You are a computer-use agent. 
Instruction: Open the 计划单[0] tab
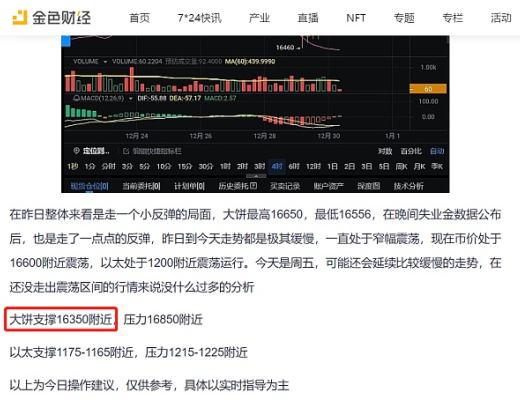pos(189,186)
